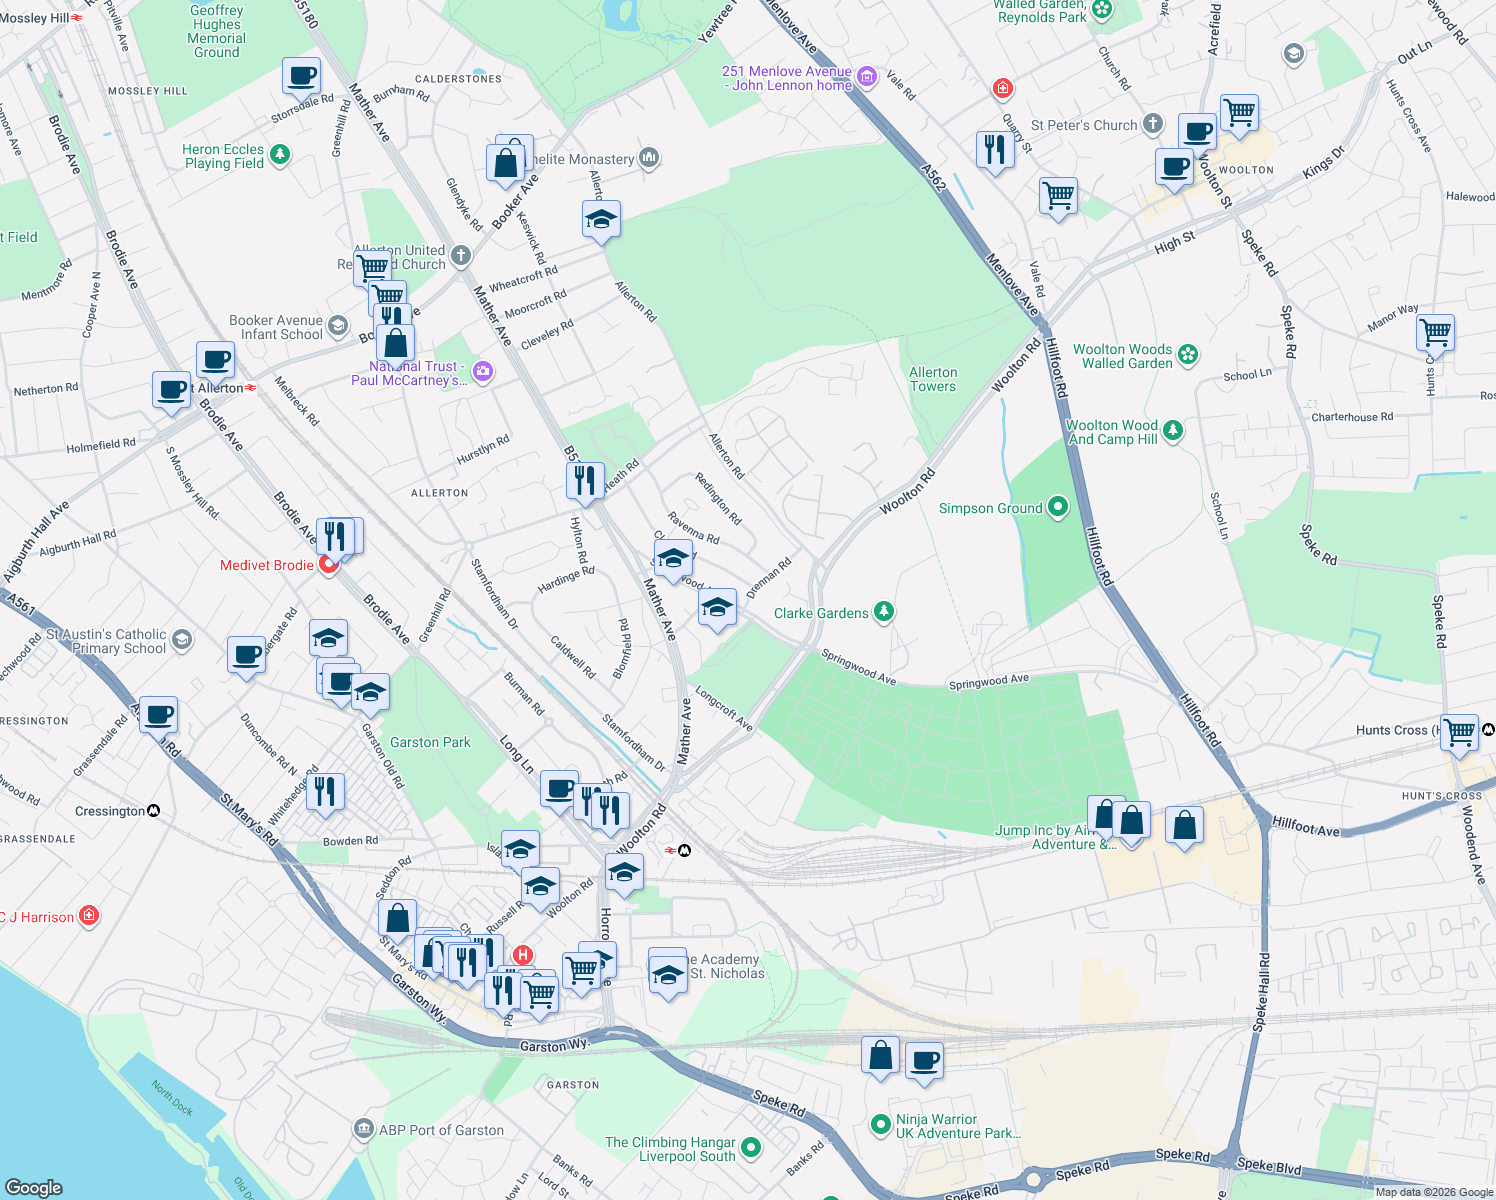Click the cafe marker above St Austin's school
This screenshot has width=1496, height=1200.
coord(246,656)
